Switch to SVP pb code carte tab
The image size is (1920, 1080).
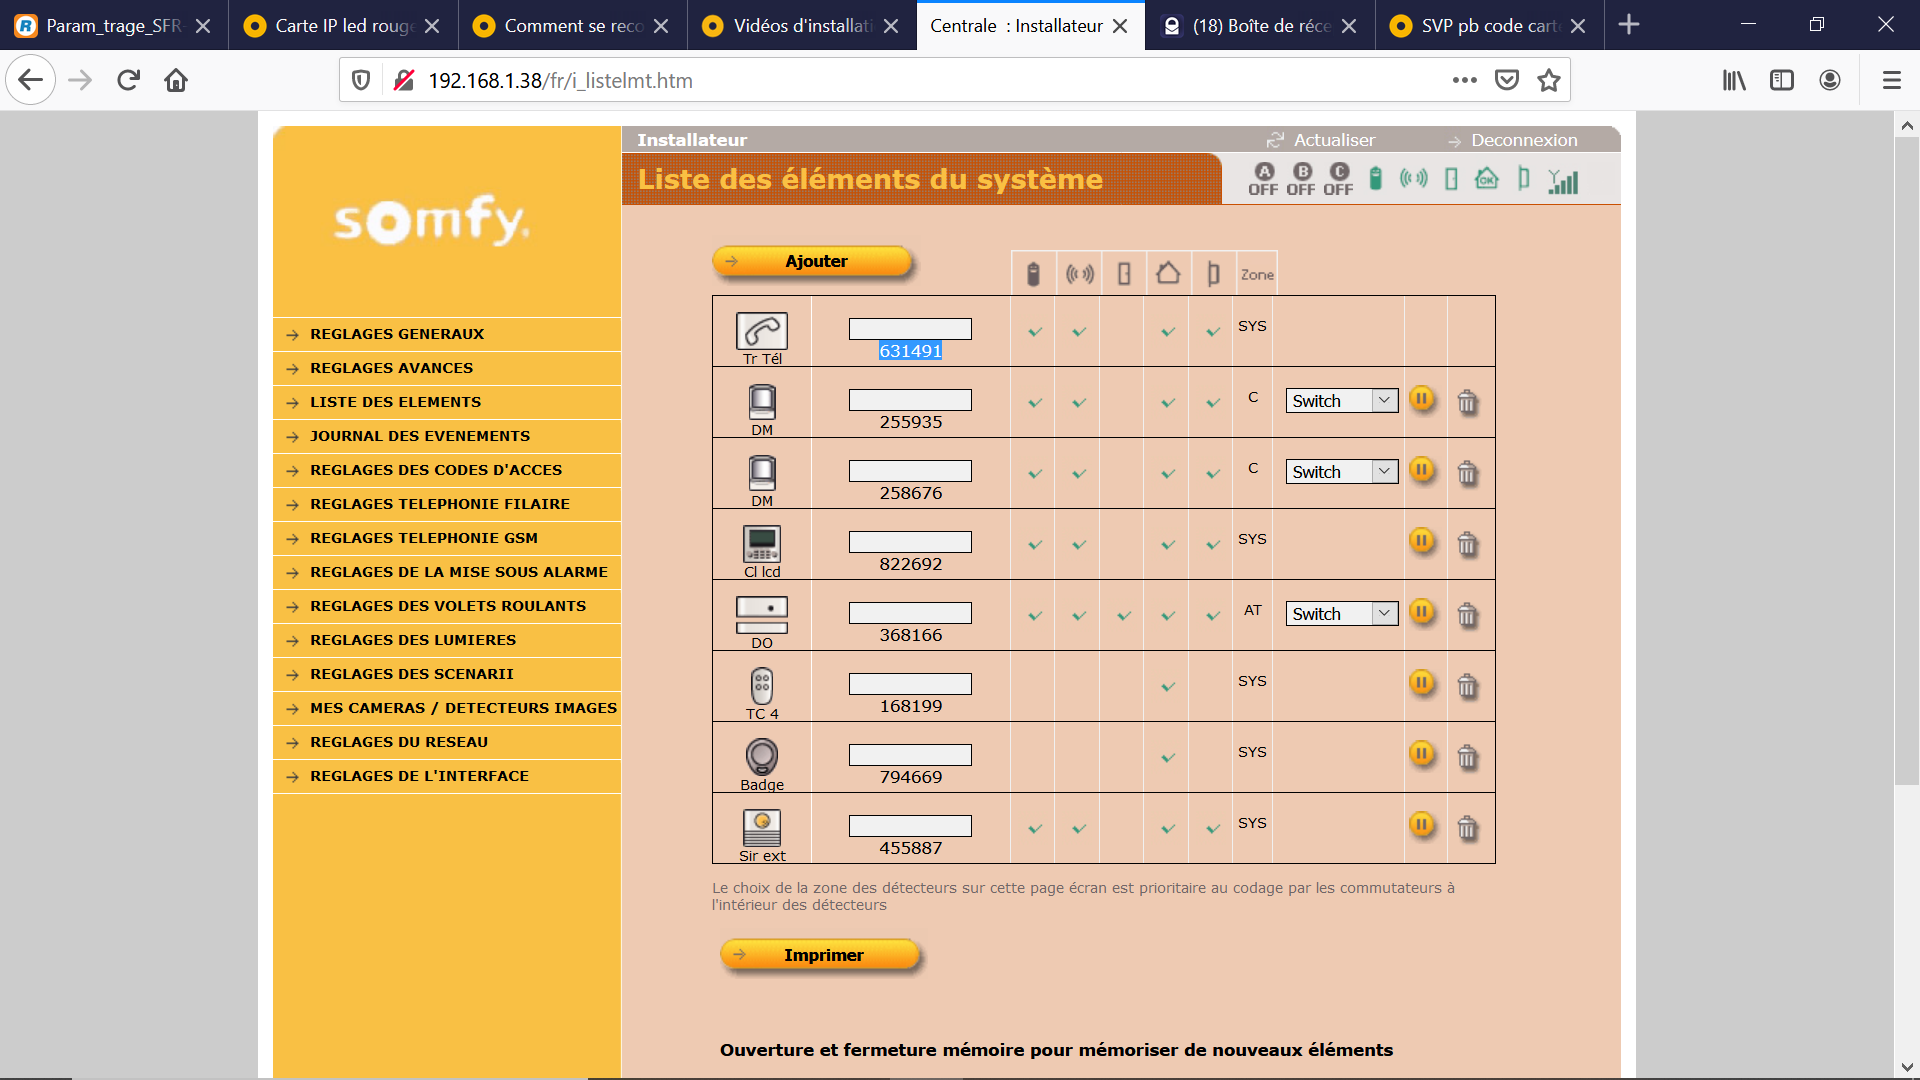click(x=1490, y=25)
